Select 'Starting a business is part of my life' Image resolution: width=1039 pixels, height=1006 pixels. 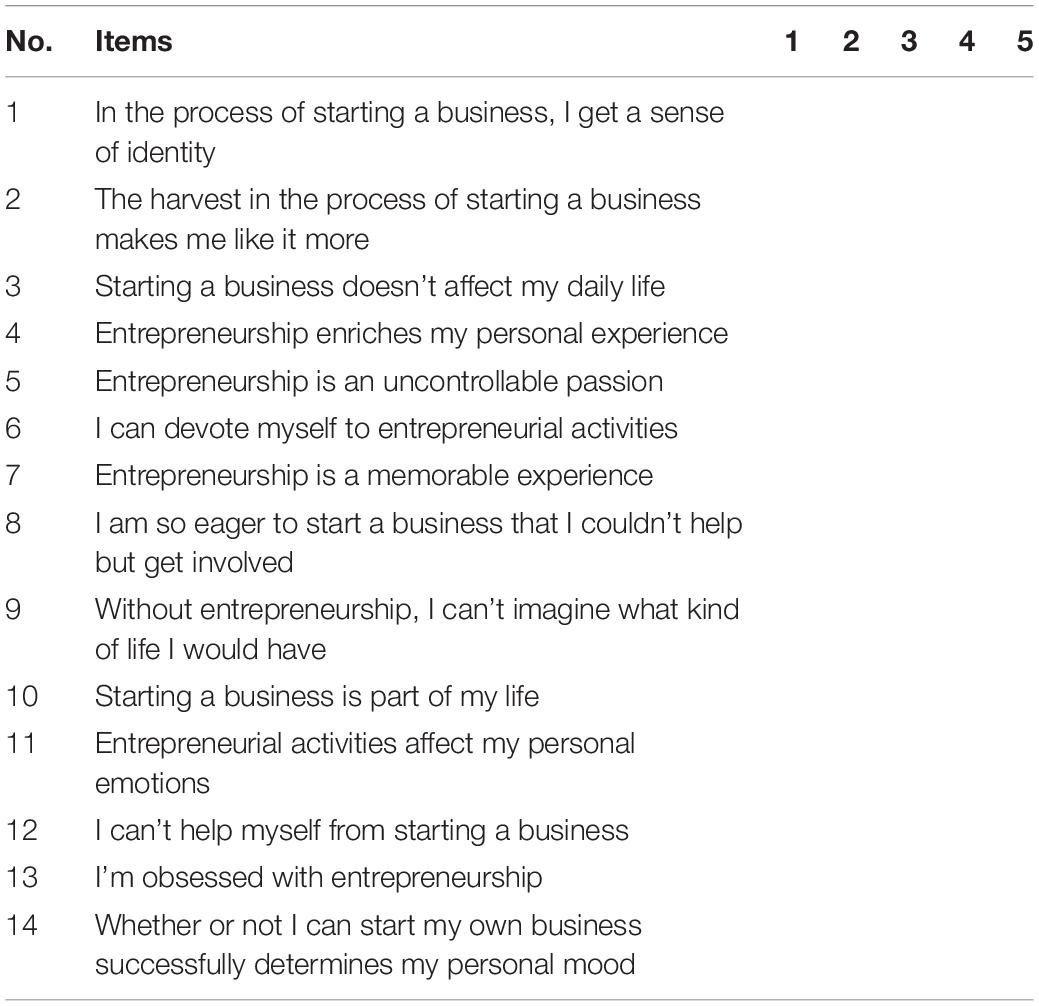(317, 697)
